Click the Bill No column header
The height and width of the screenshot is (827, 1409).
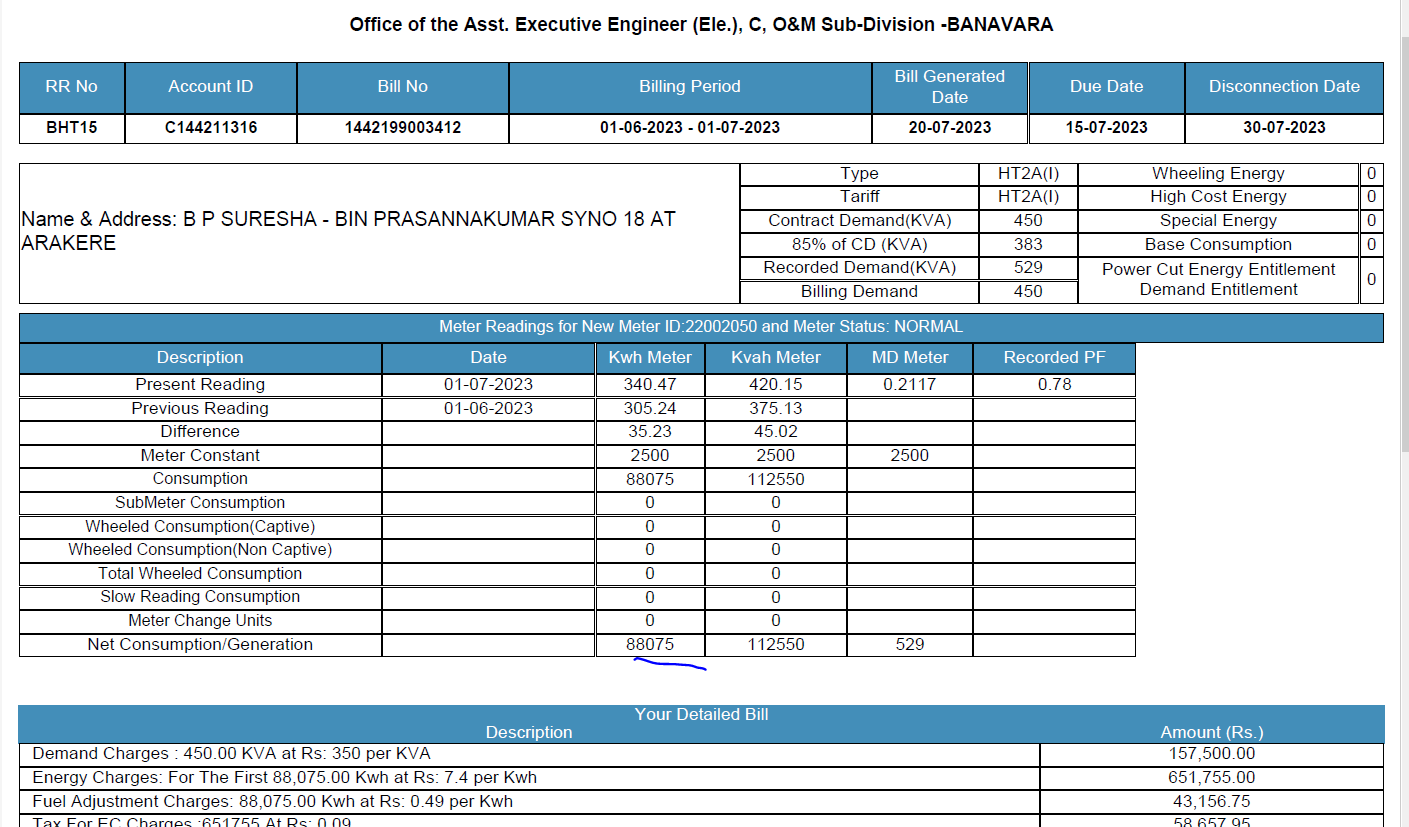point(403,87)
